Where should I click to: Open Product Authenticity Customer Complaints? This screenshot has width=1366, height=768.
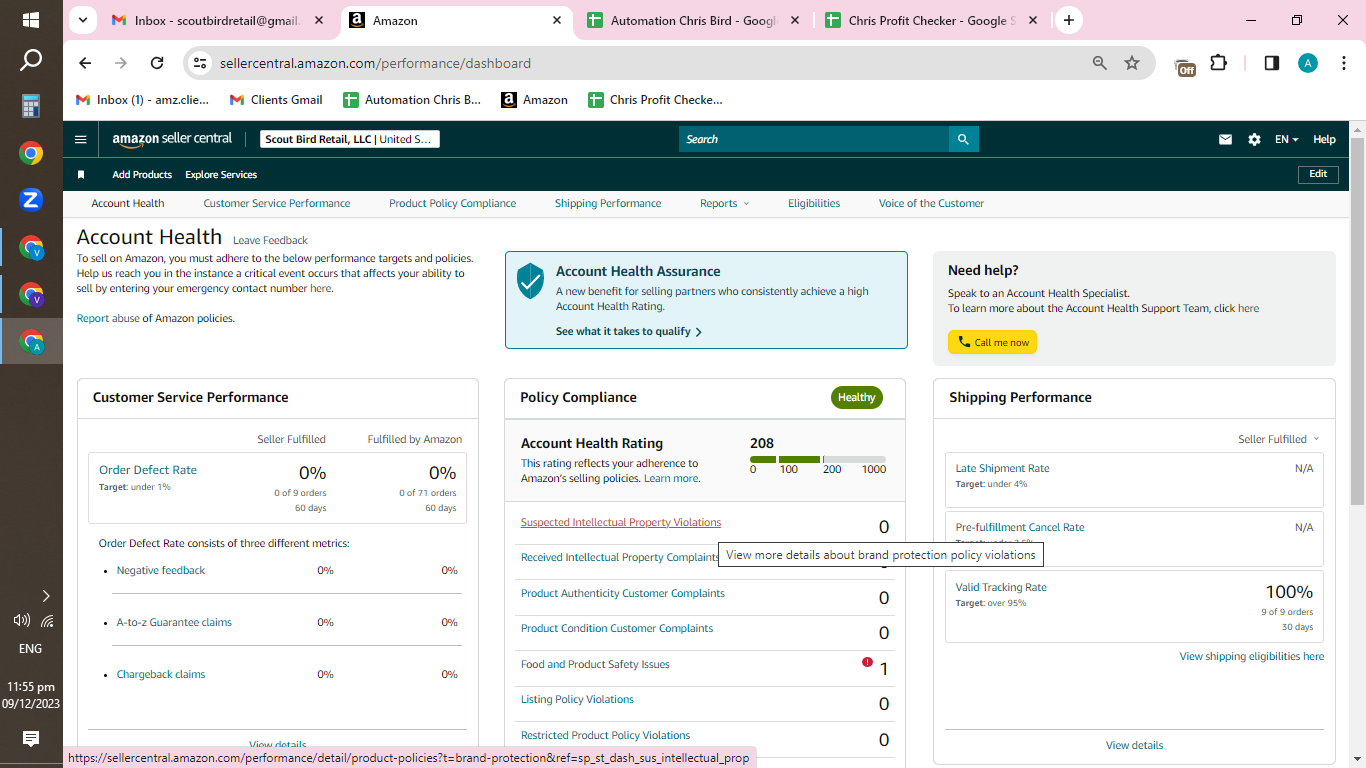click(623, 593)
